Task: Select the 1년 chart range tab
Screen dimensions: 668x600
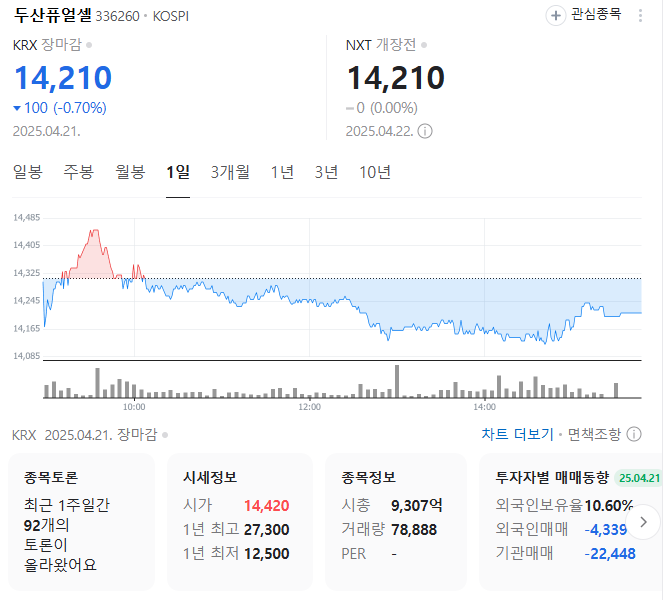Action: click(282, 172)
